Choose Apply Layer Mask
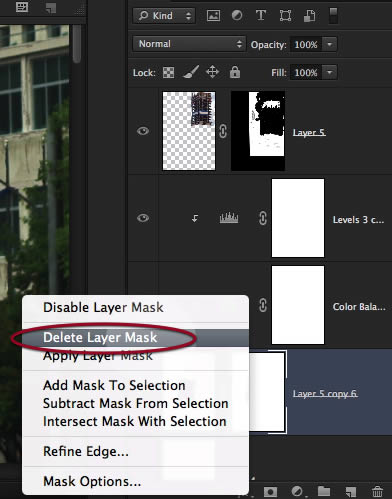This screenshot has height=499, width=392. [x=135, y=356]
